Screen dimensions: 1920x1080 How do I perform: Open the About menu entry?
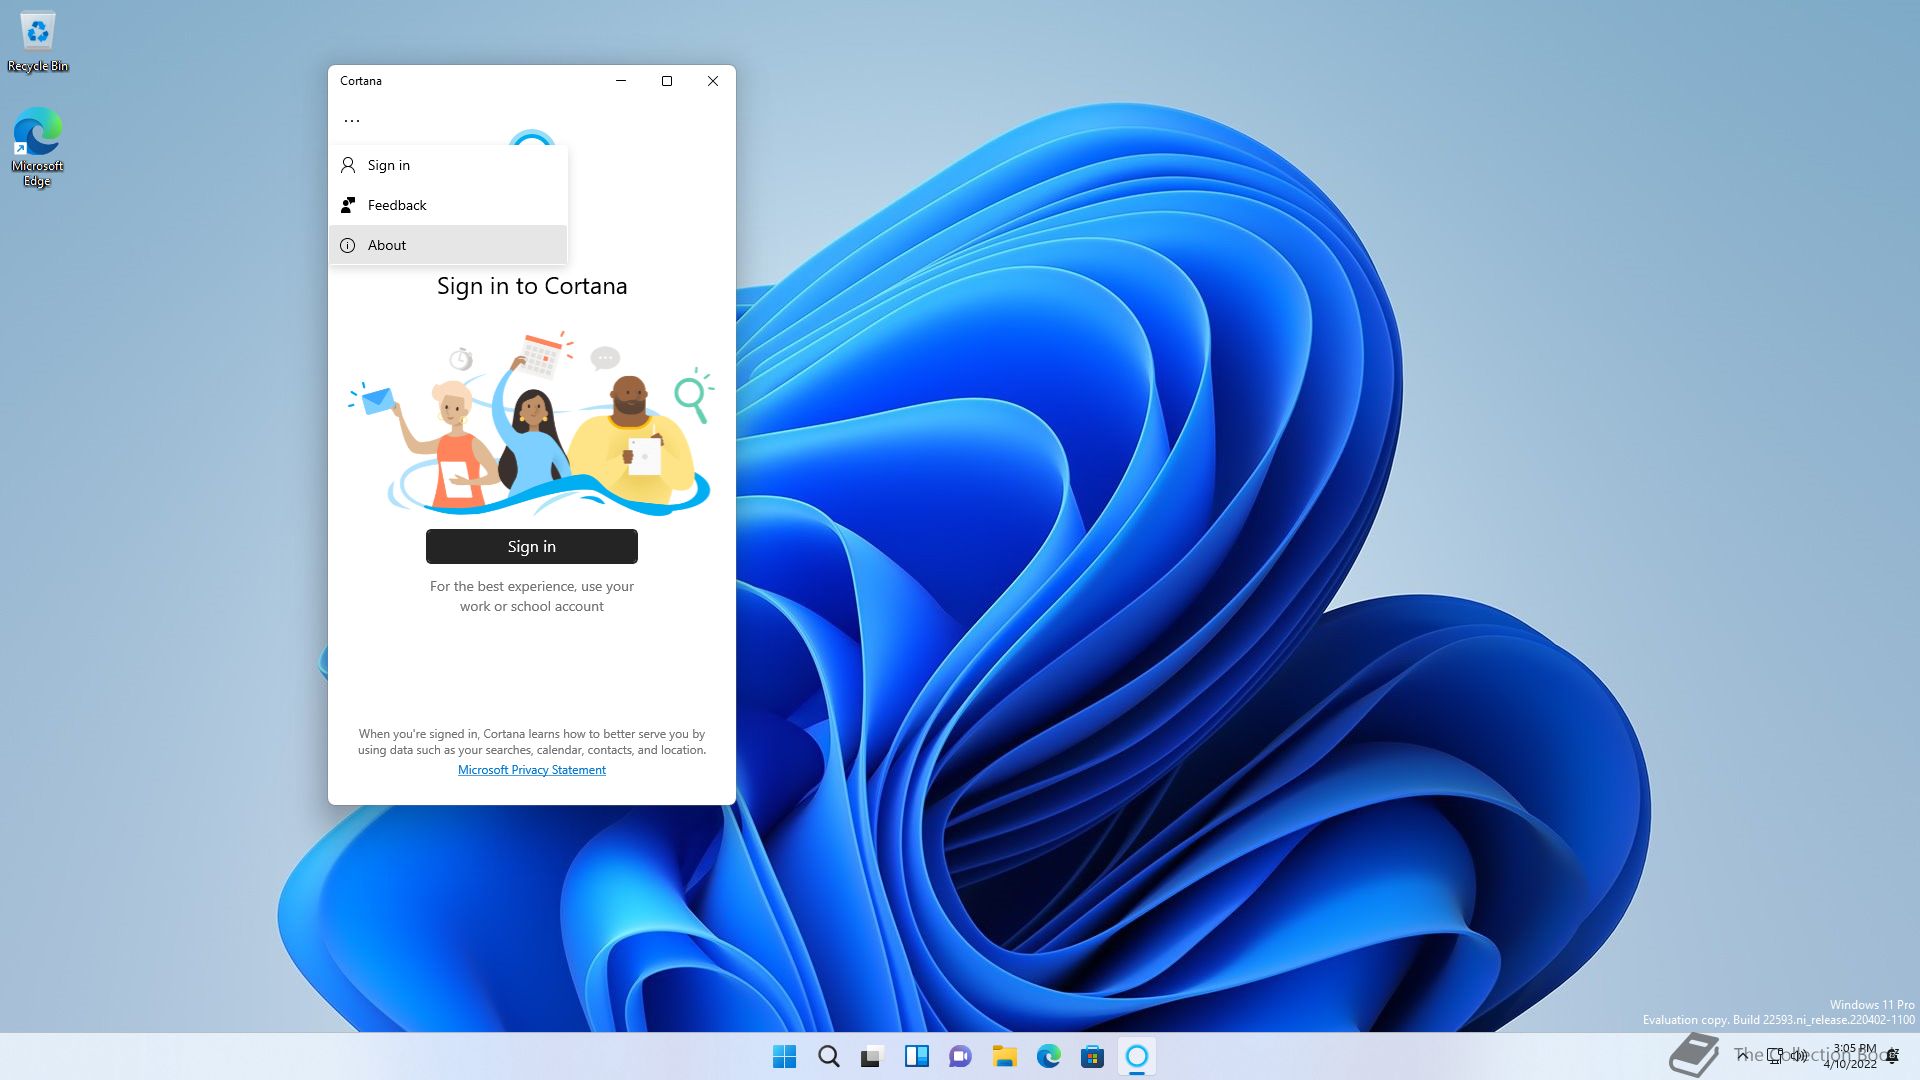click(x=387, y=245)
